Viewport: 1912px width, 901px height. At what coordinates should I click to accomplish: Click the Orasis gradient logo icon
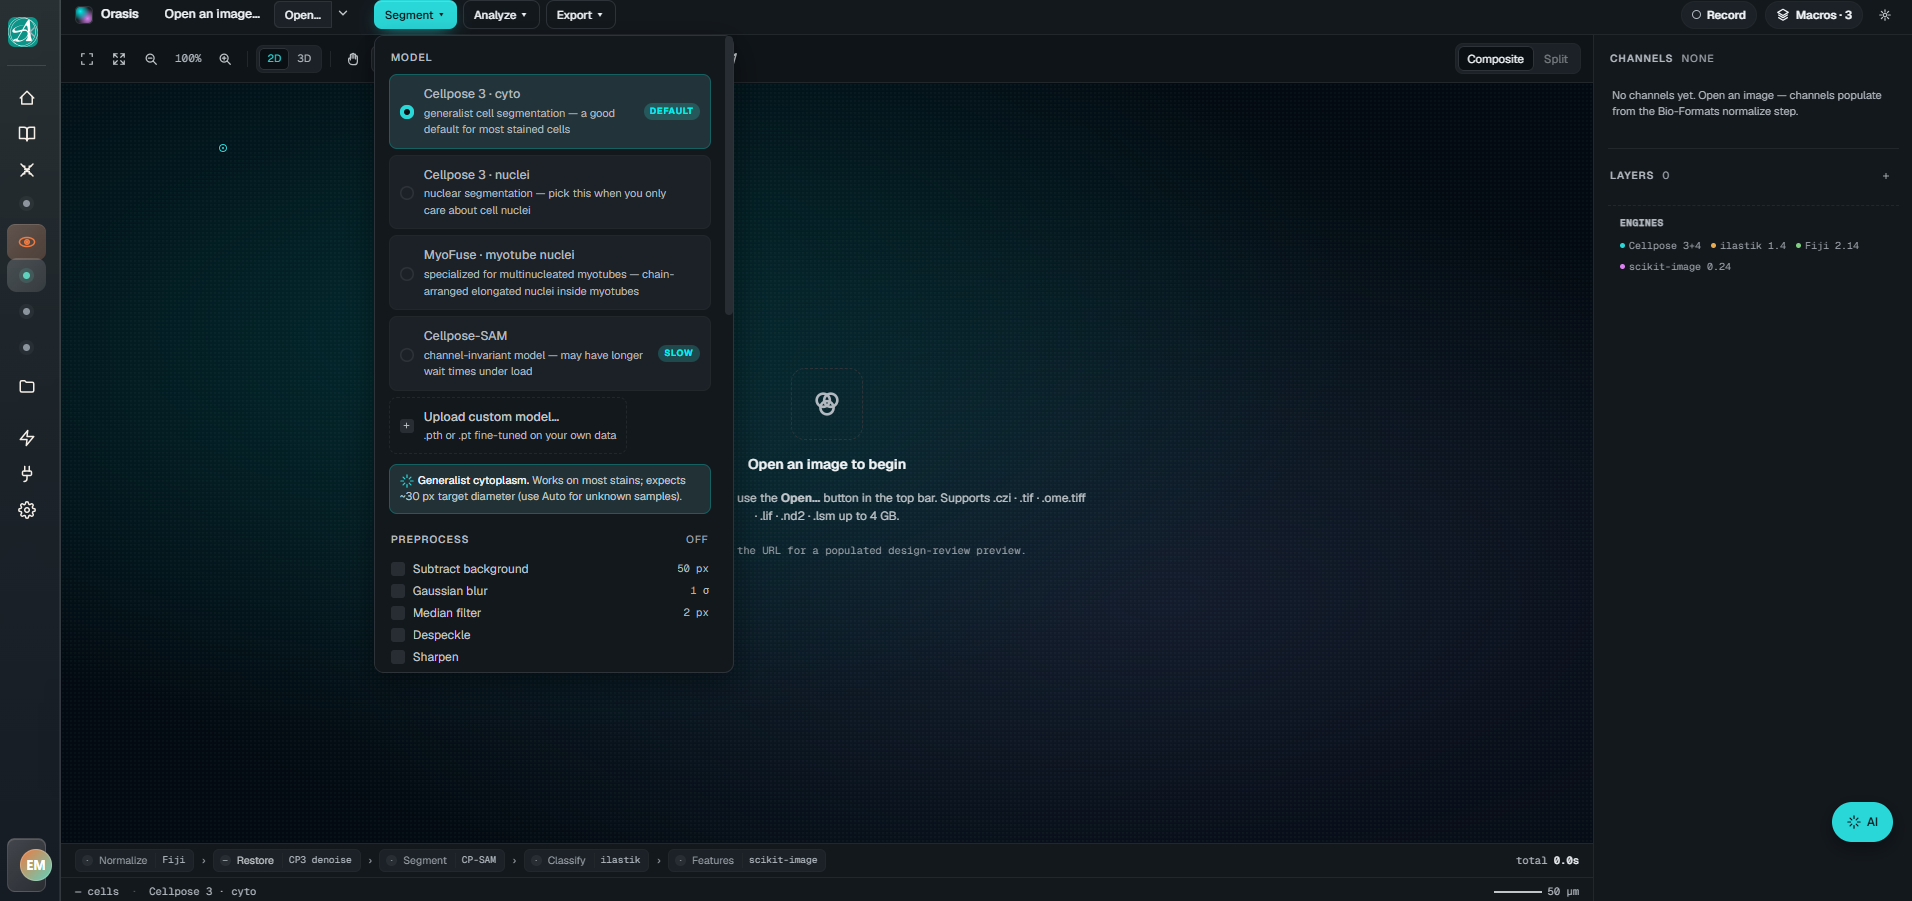click(84, 14)
